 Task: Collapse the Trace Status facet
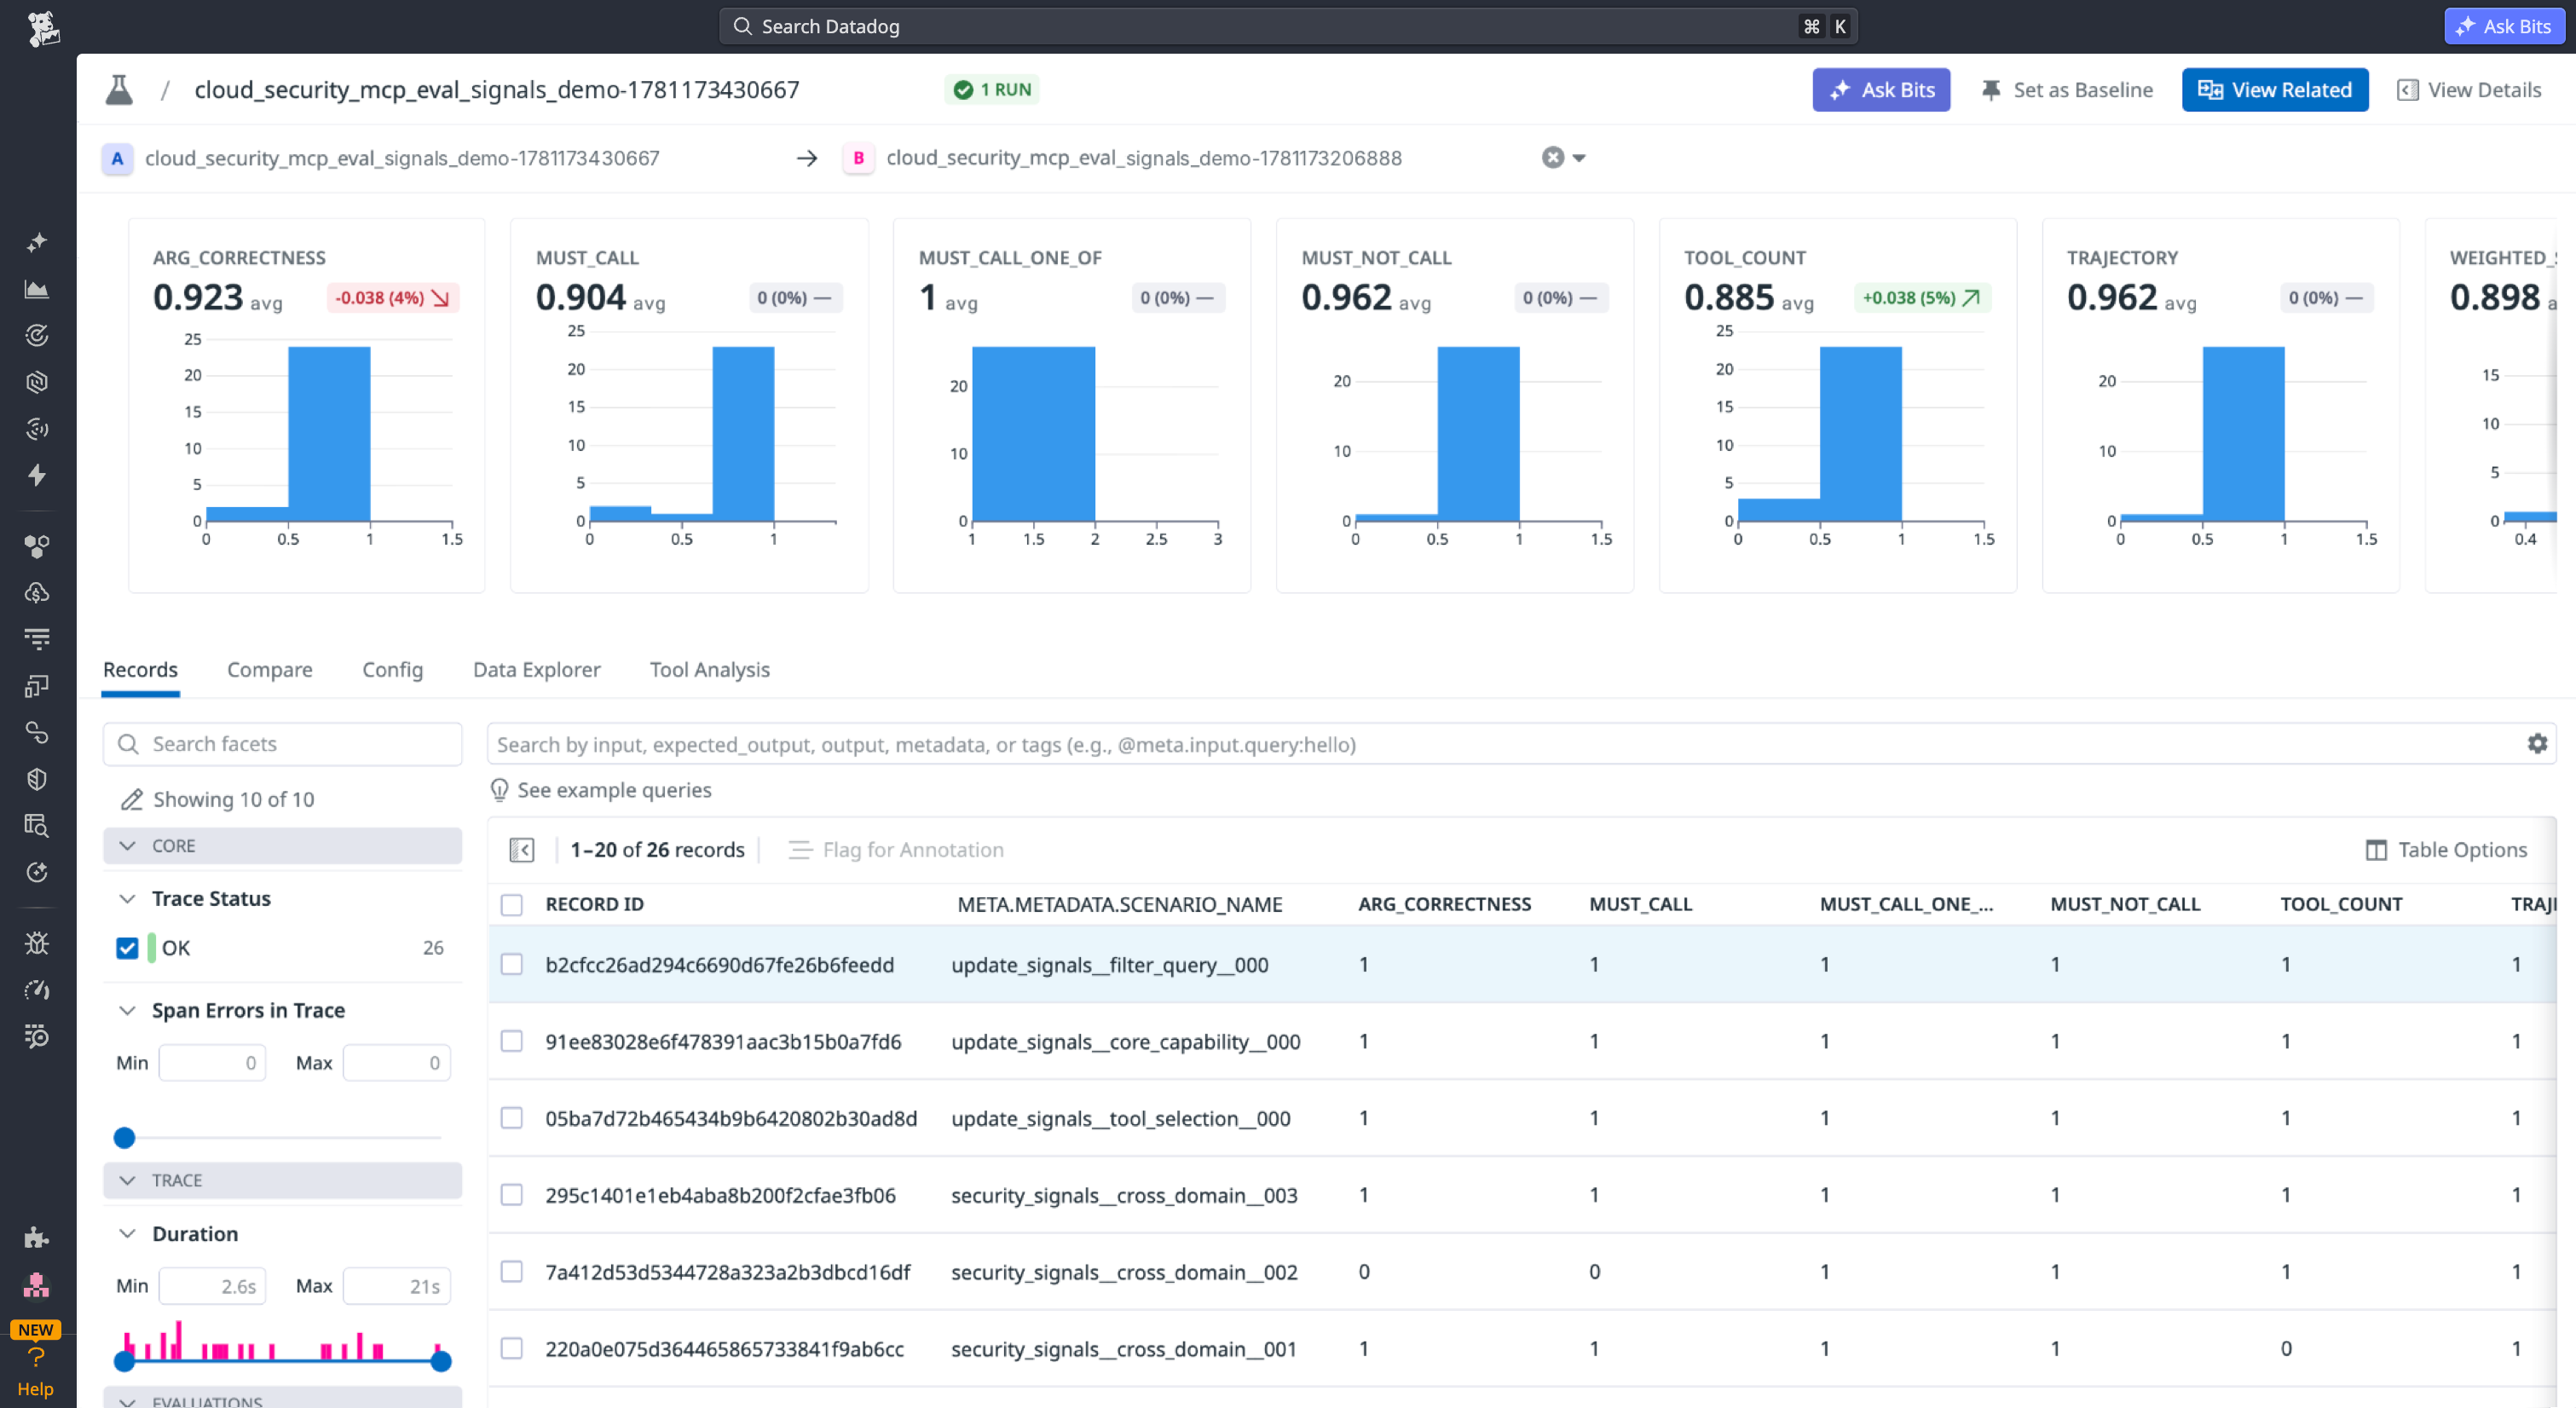127,899
